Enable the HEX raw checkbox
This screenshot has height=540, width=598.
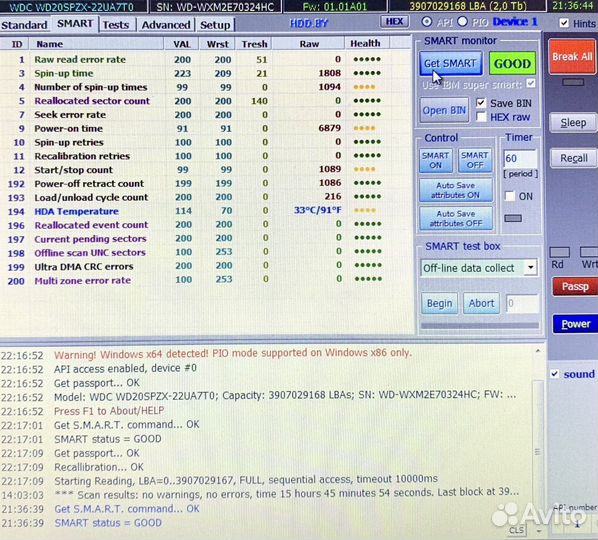point(481,117)
